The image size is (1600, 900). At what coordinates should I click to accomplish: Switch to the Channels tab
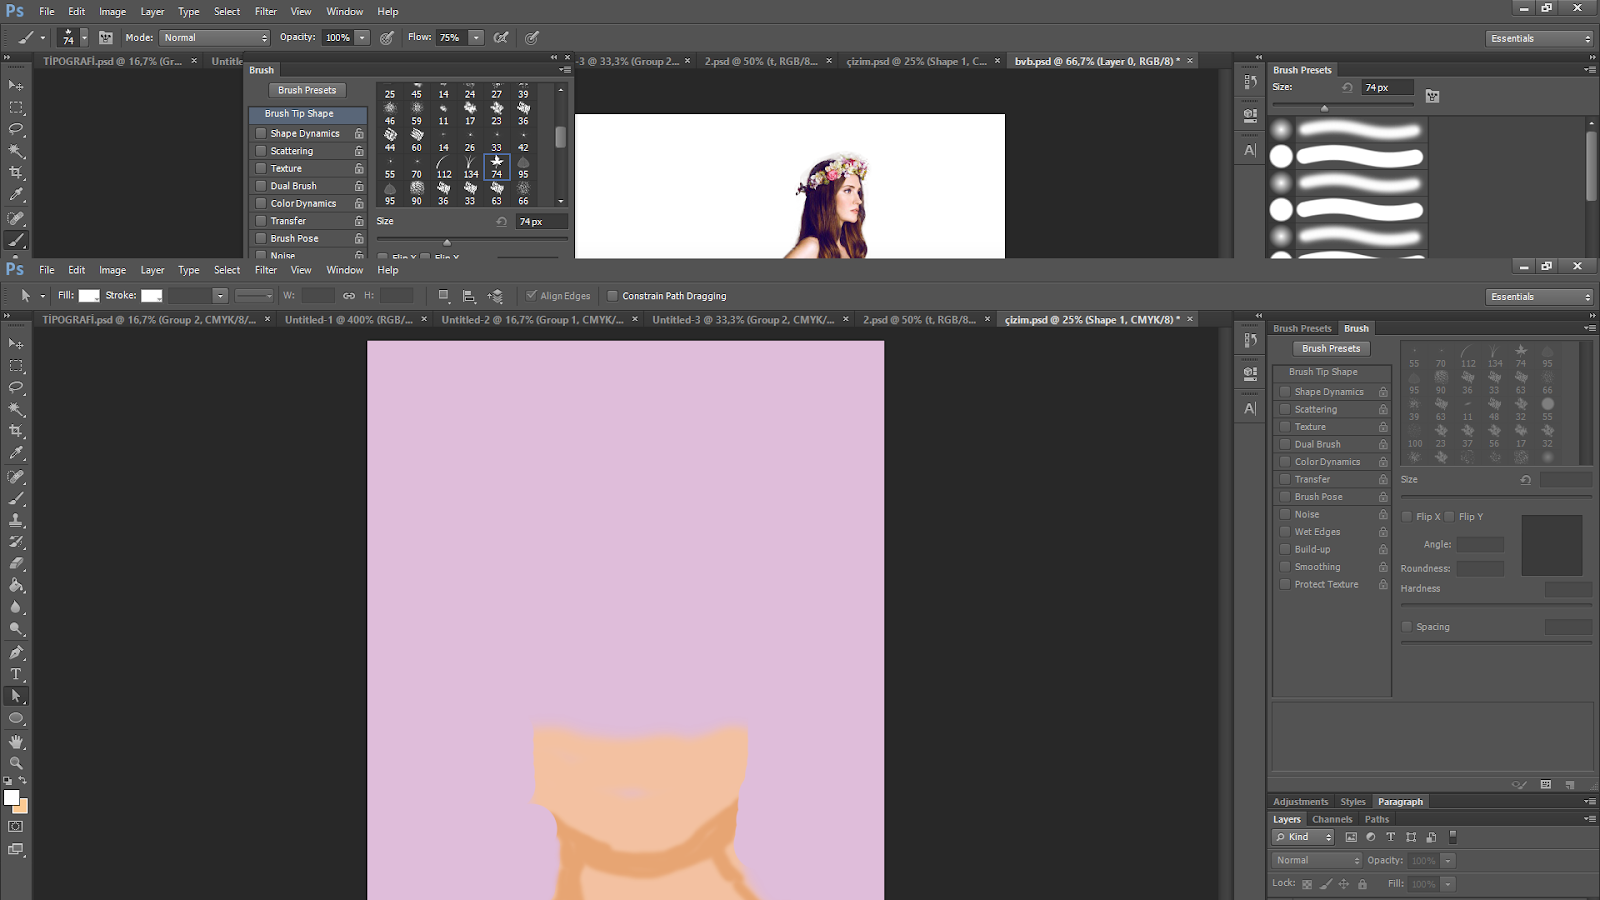(1332, 819)
